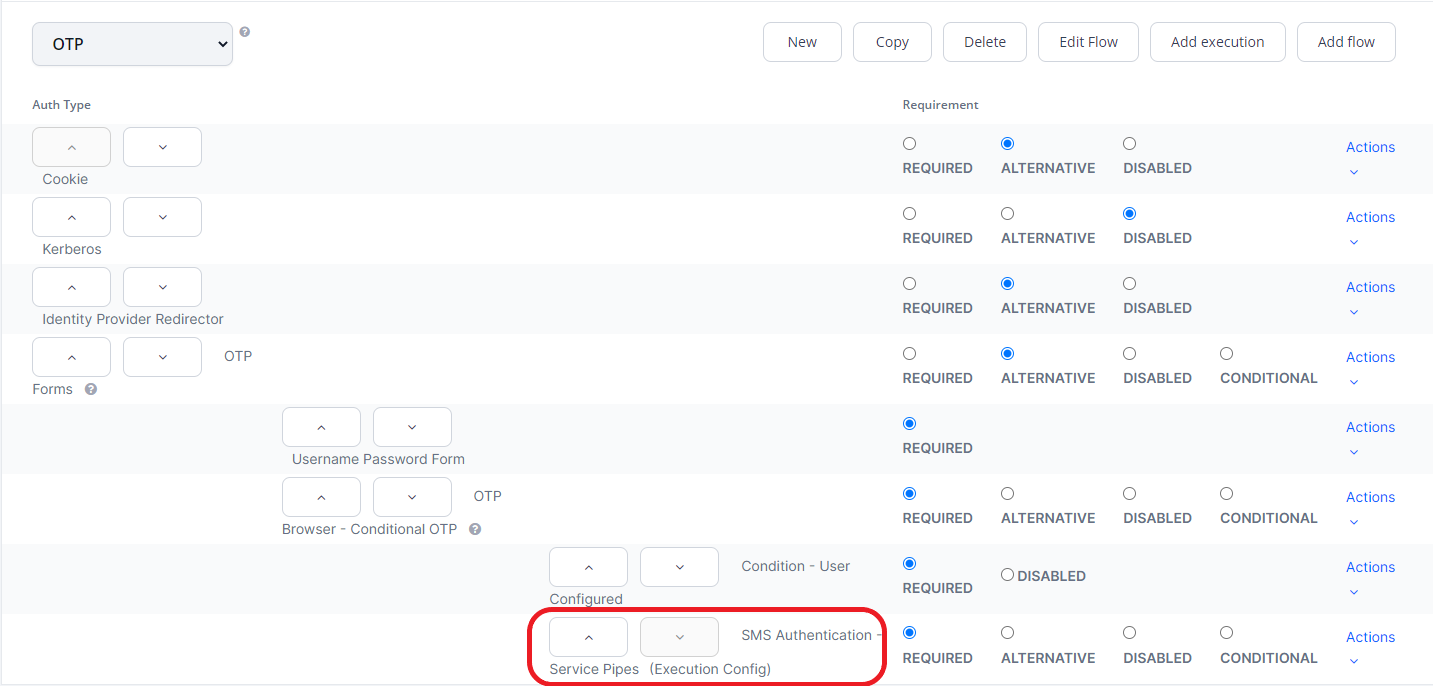
Task: Move OTP Forms flow up
Action: [71, 357]
